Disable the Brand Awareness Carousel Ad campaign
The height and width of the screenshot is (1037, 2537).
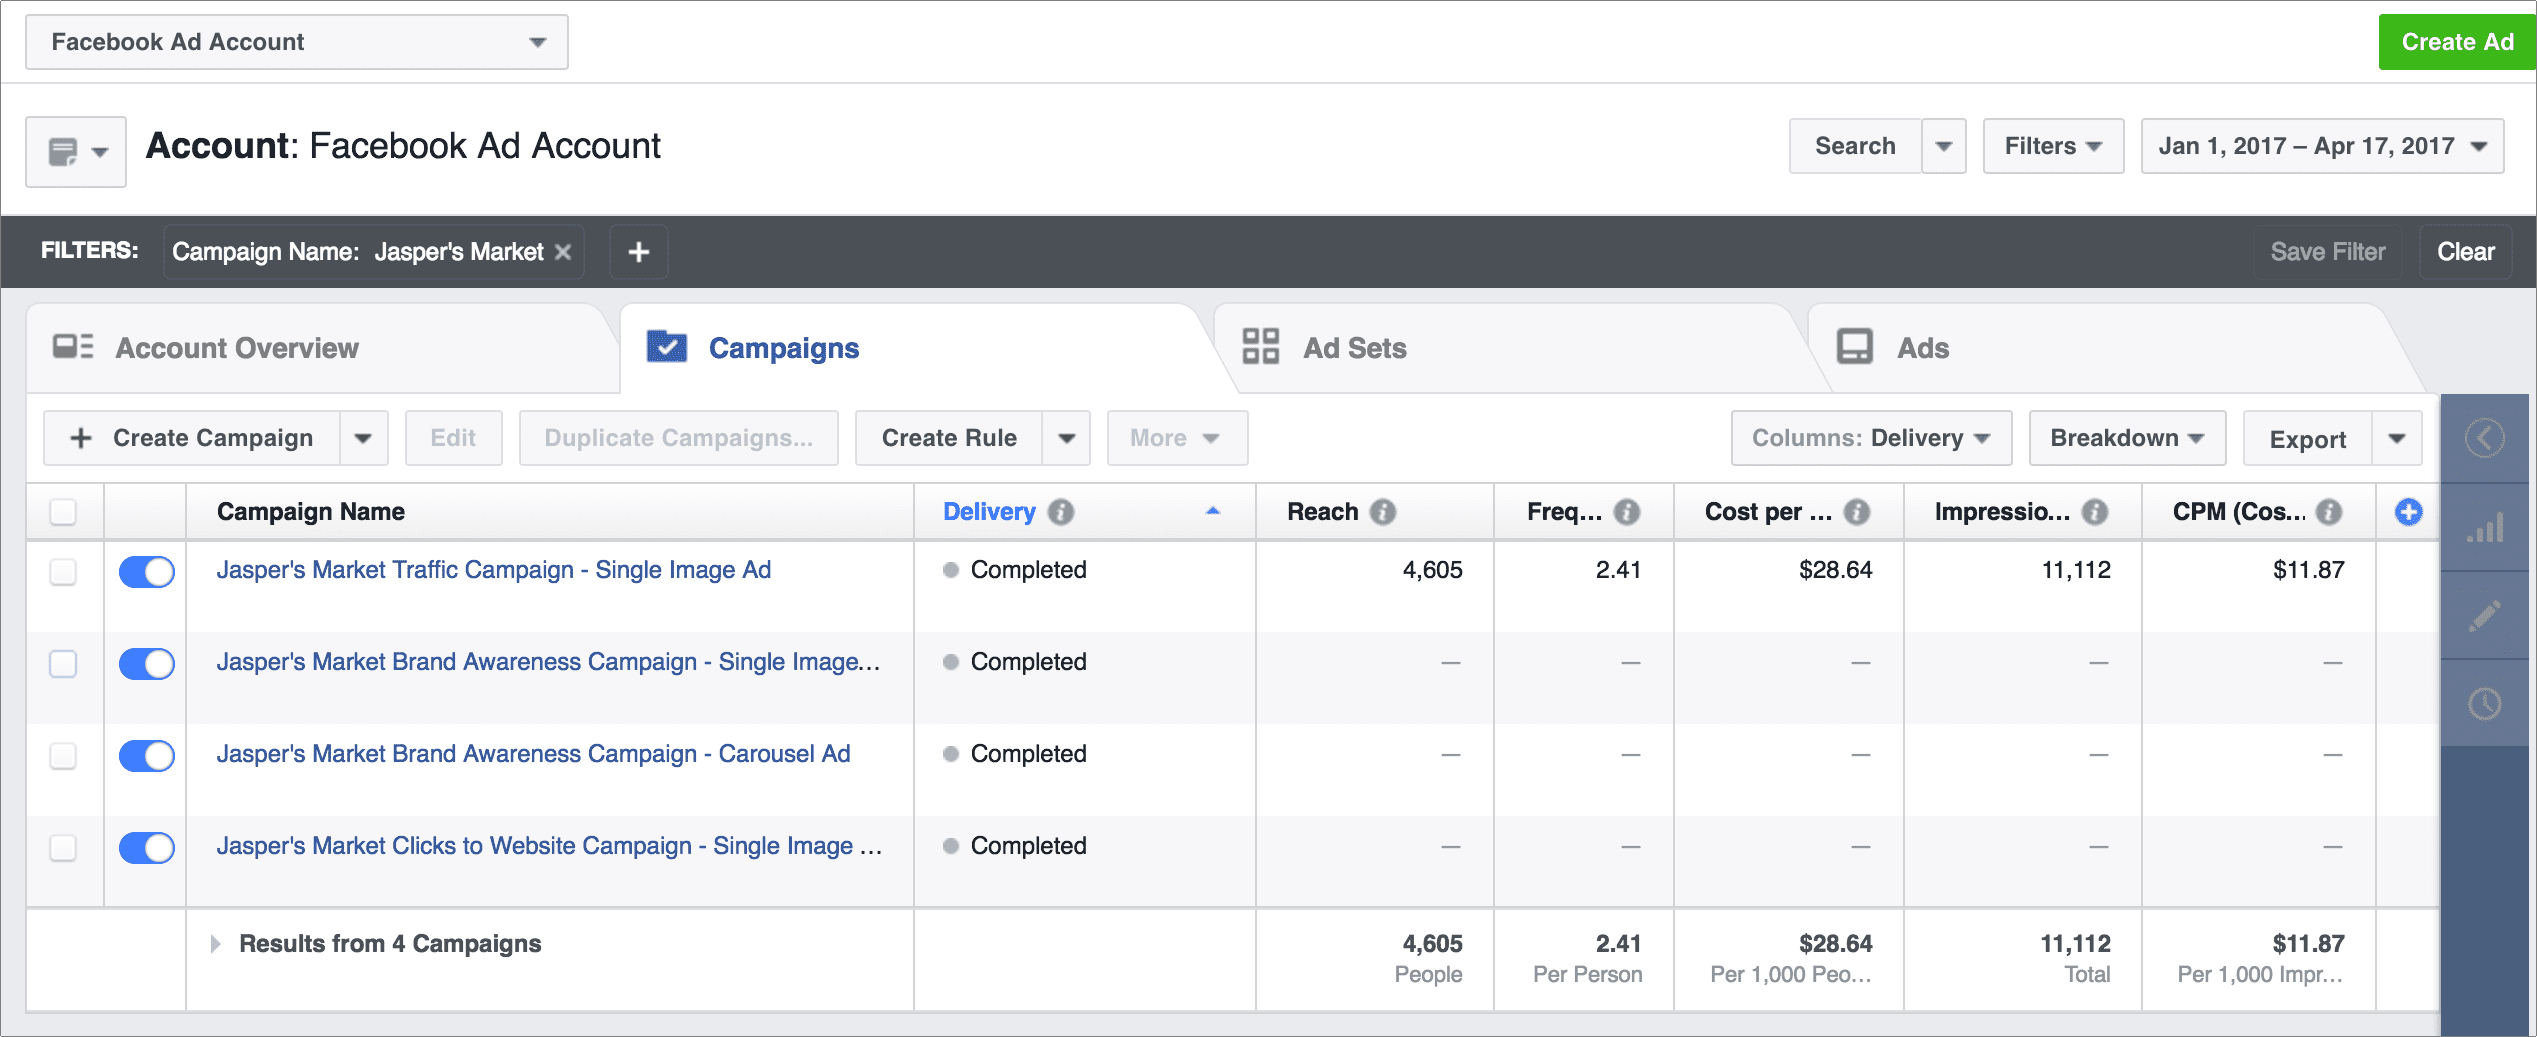point(146,755)
